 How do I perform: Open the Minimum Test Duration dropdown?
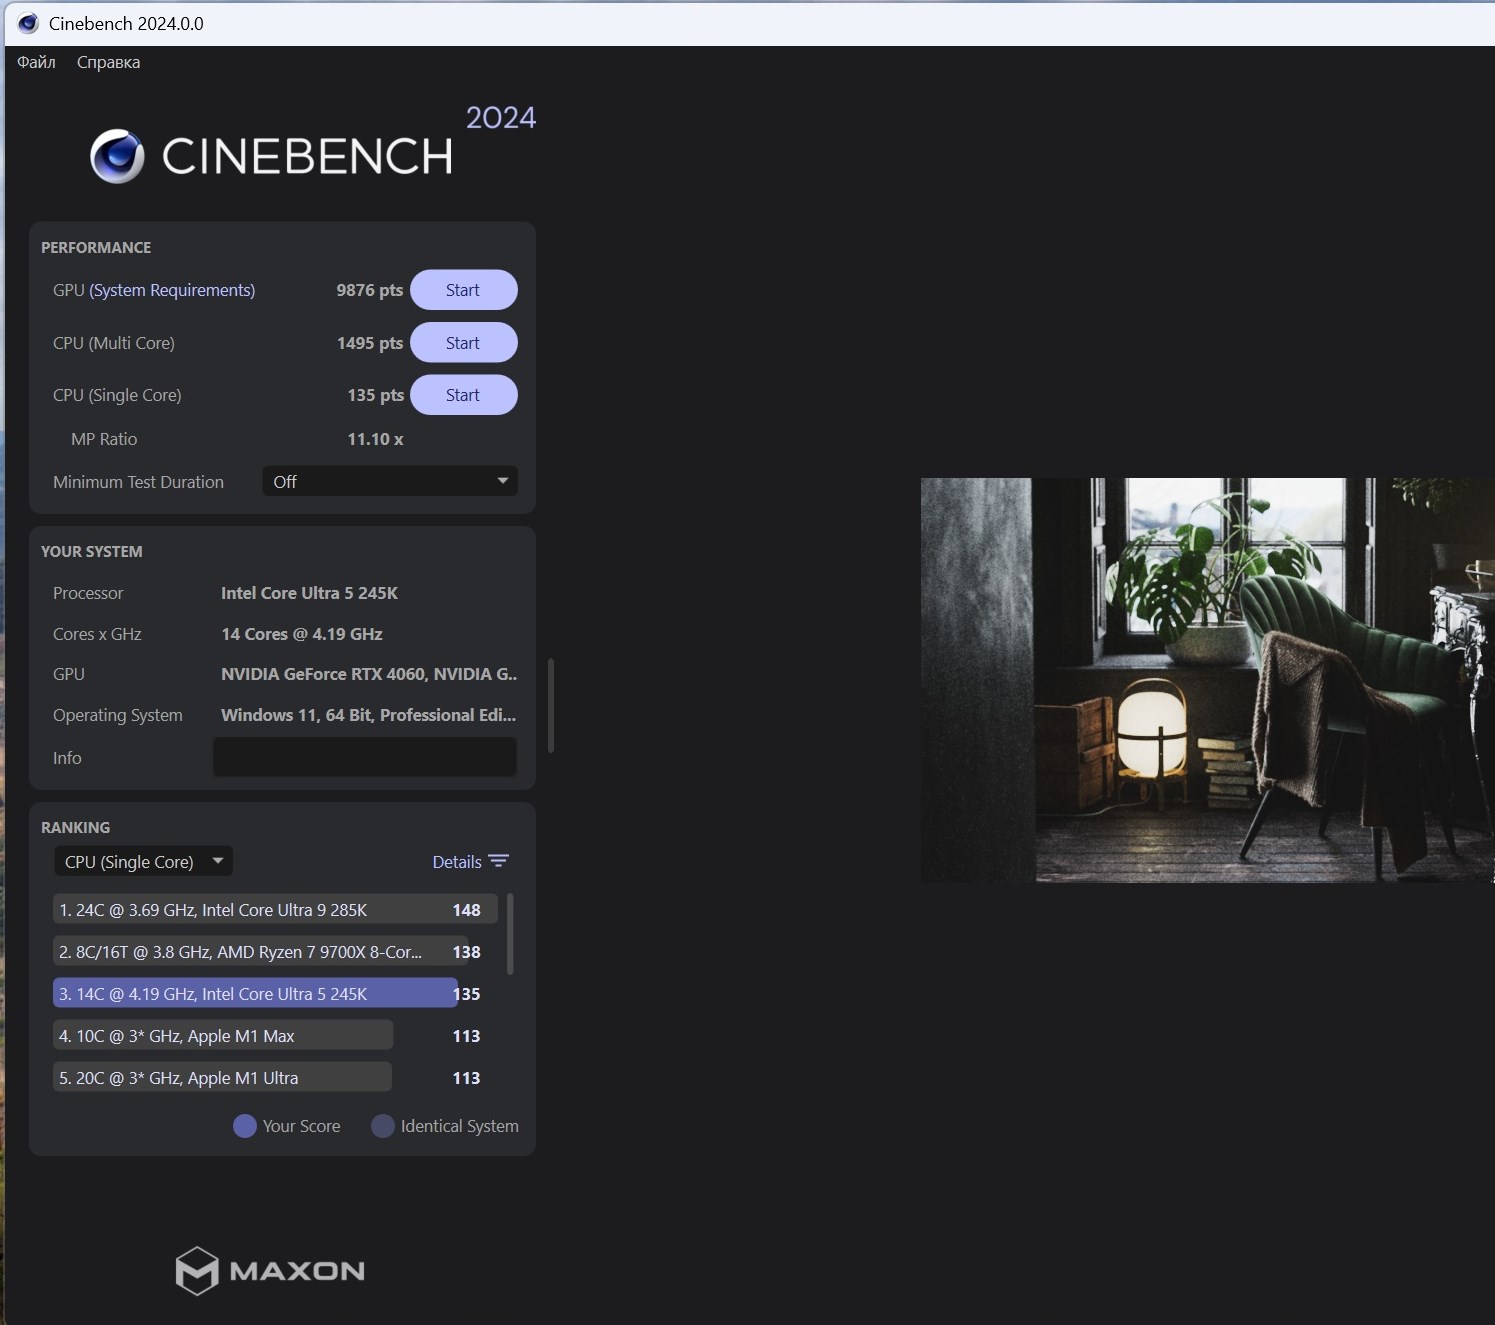pos(390,481)
